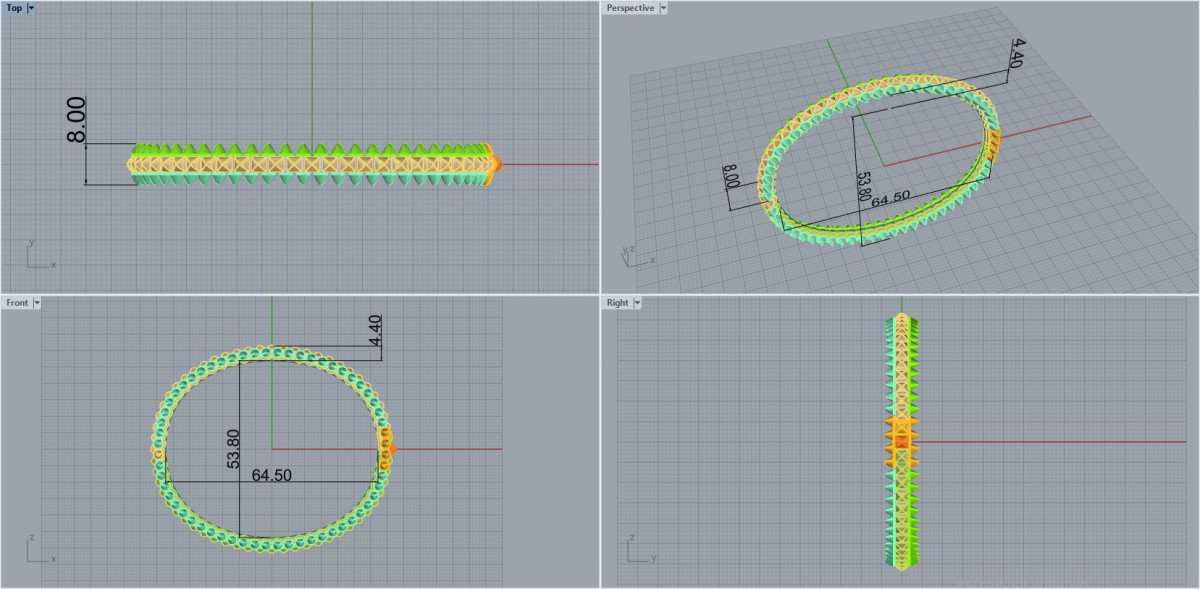Screen dimensions: 1200x589
Task: Open the Front viewport dropdown arrow
Action: tap(37, 302)
